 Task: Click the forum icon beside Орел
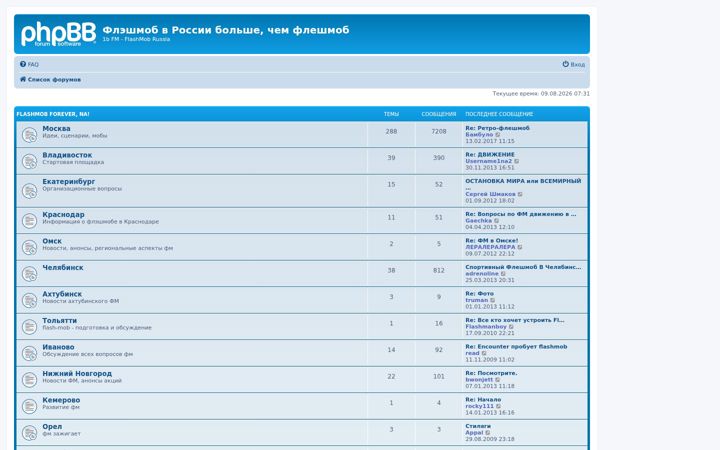pyautogui.click(x=29, y=433)
